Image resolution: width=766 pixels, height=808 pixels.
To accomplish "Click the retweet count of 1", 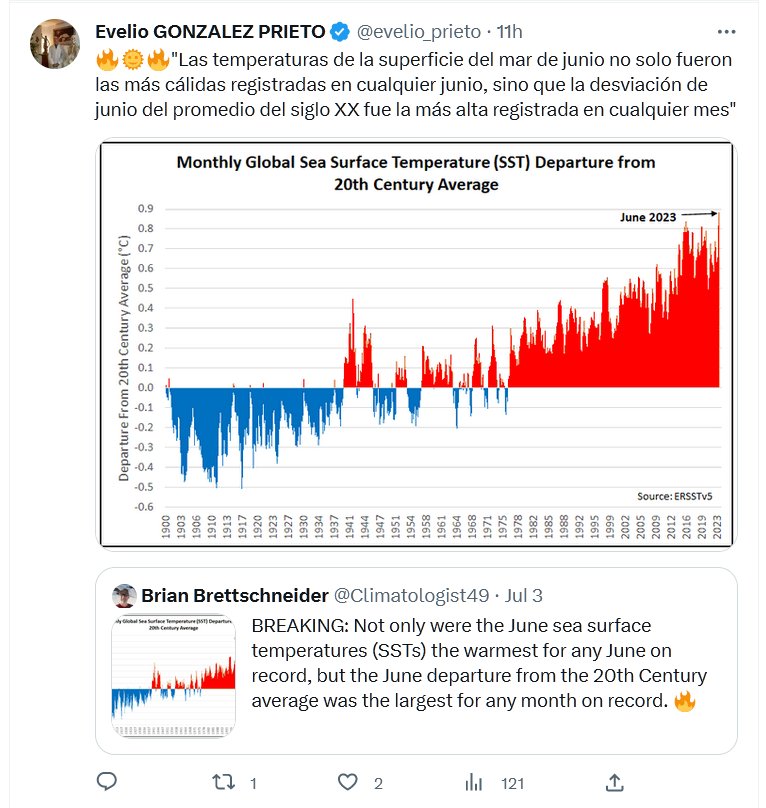I will point(254,783).
